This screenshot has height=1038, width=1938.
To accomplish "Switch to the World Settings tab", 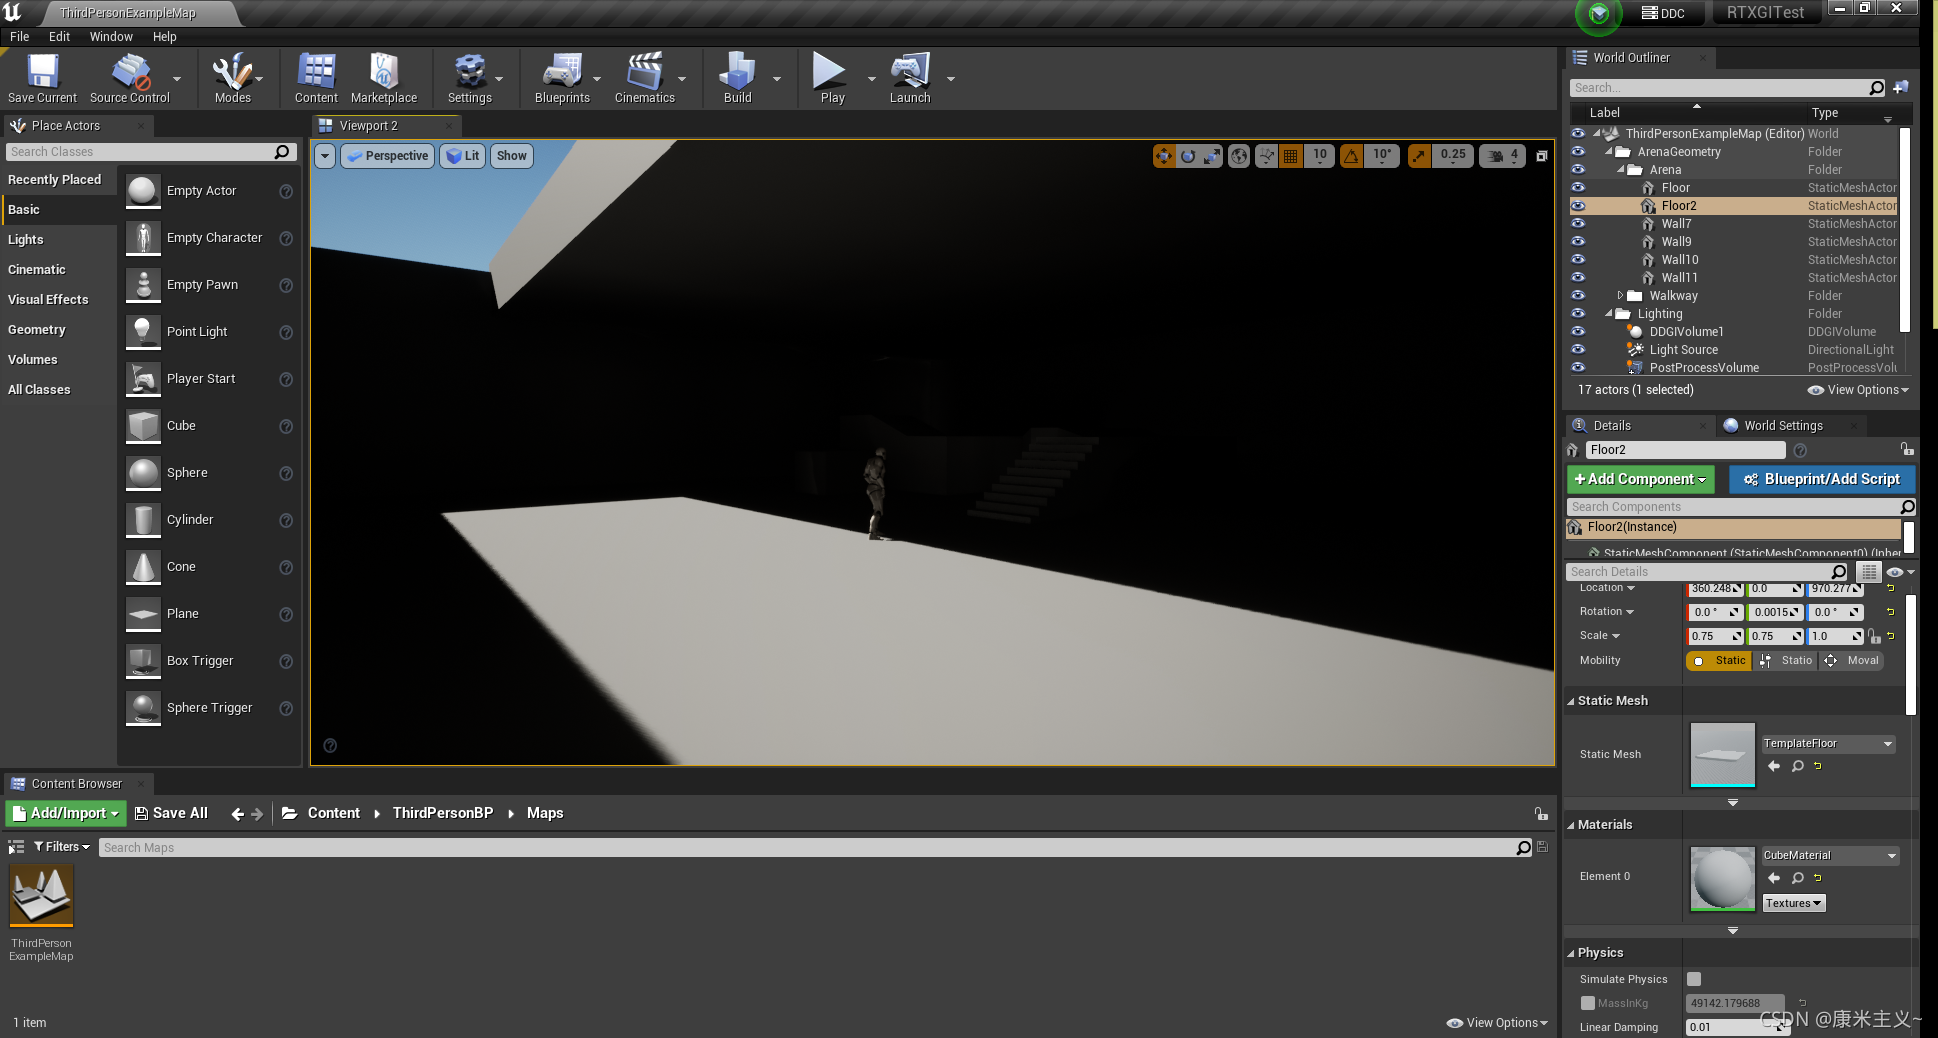I will point(1782,426).
